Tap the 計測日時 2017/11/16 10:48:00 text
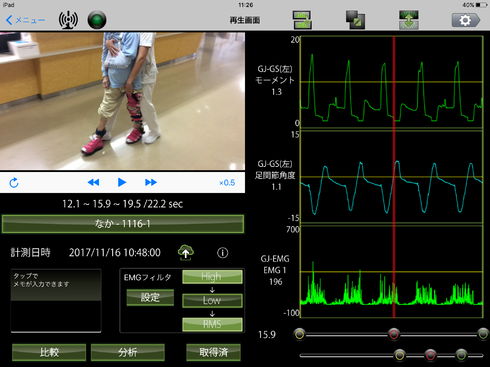 coord(85,253)
